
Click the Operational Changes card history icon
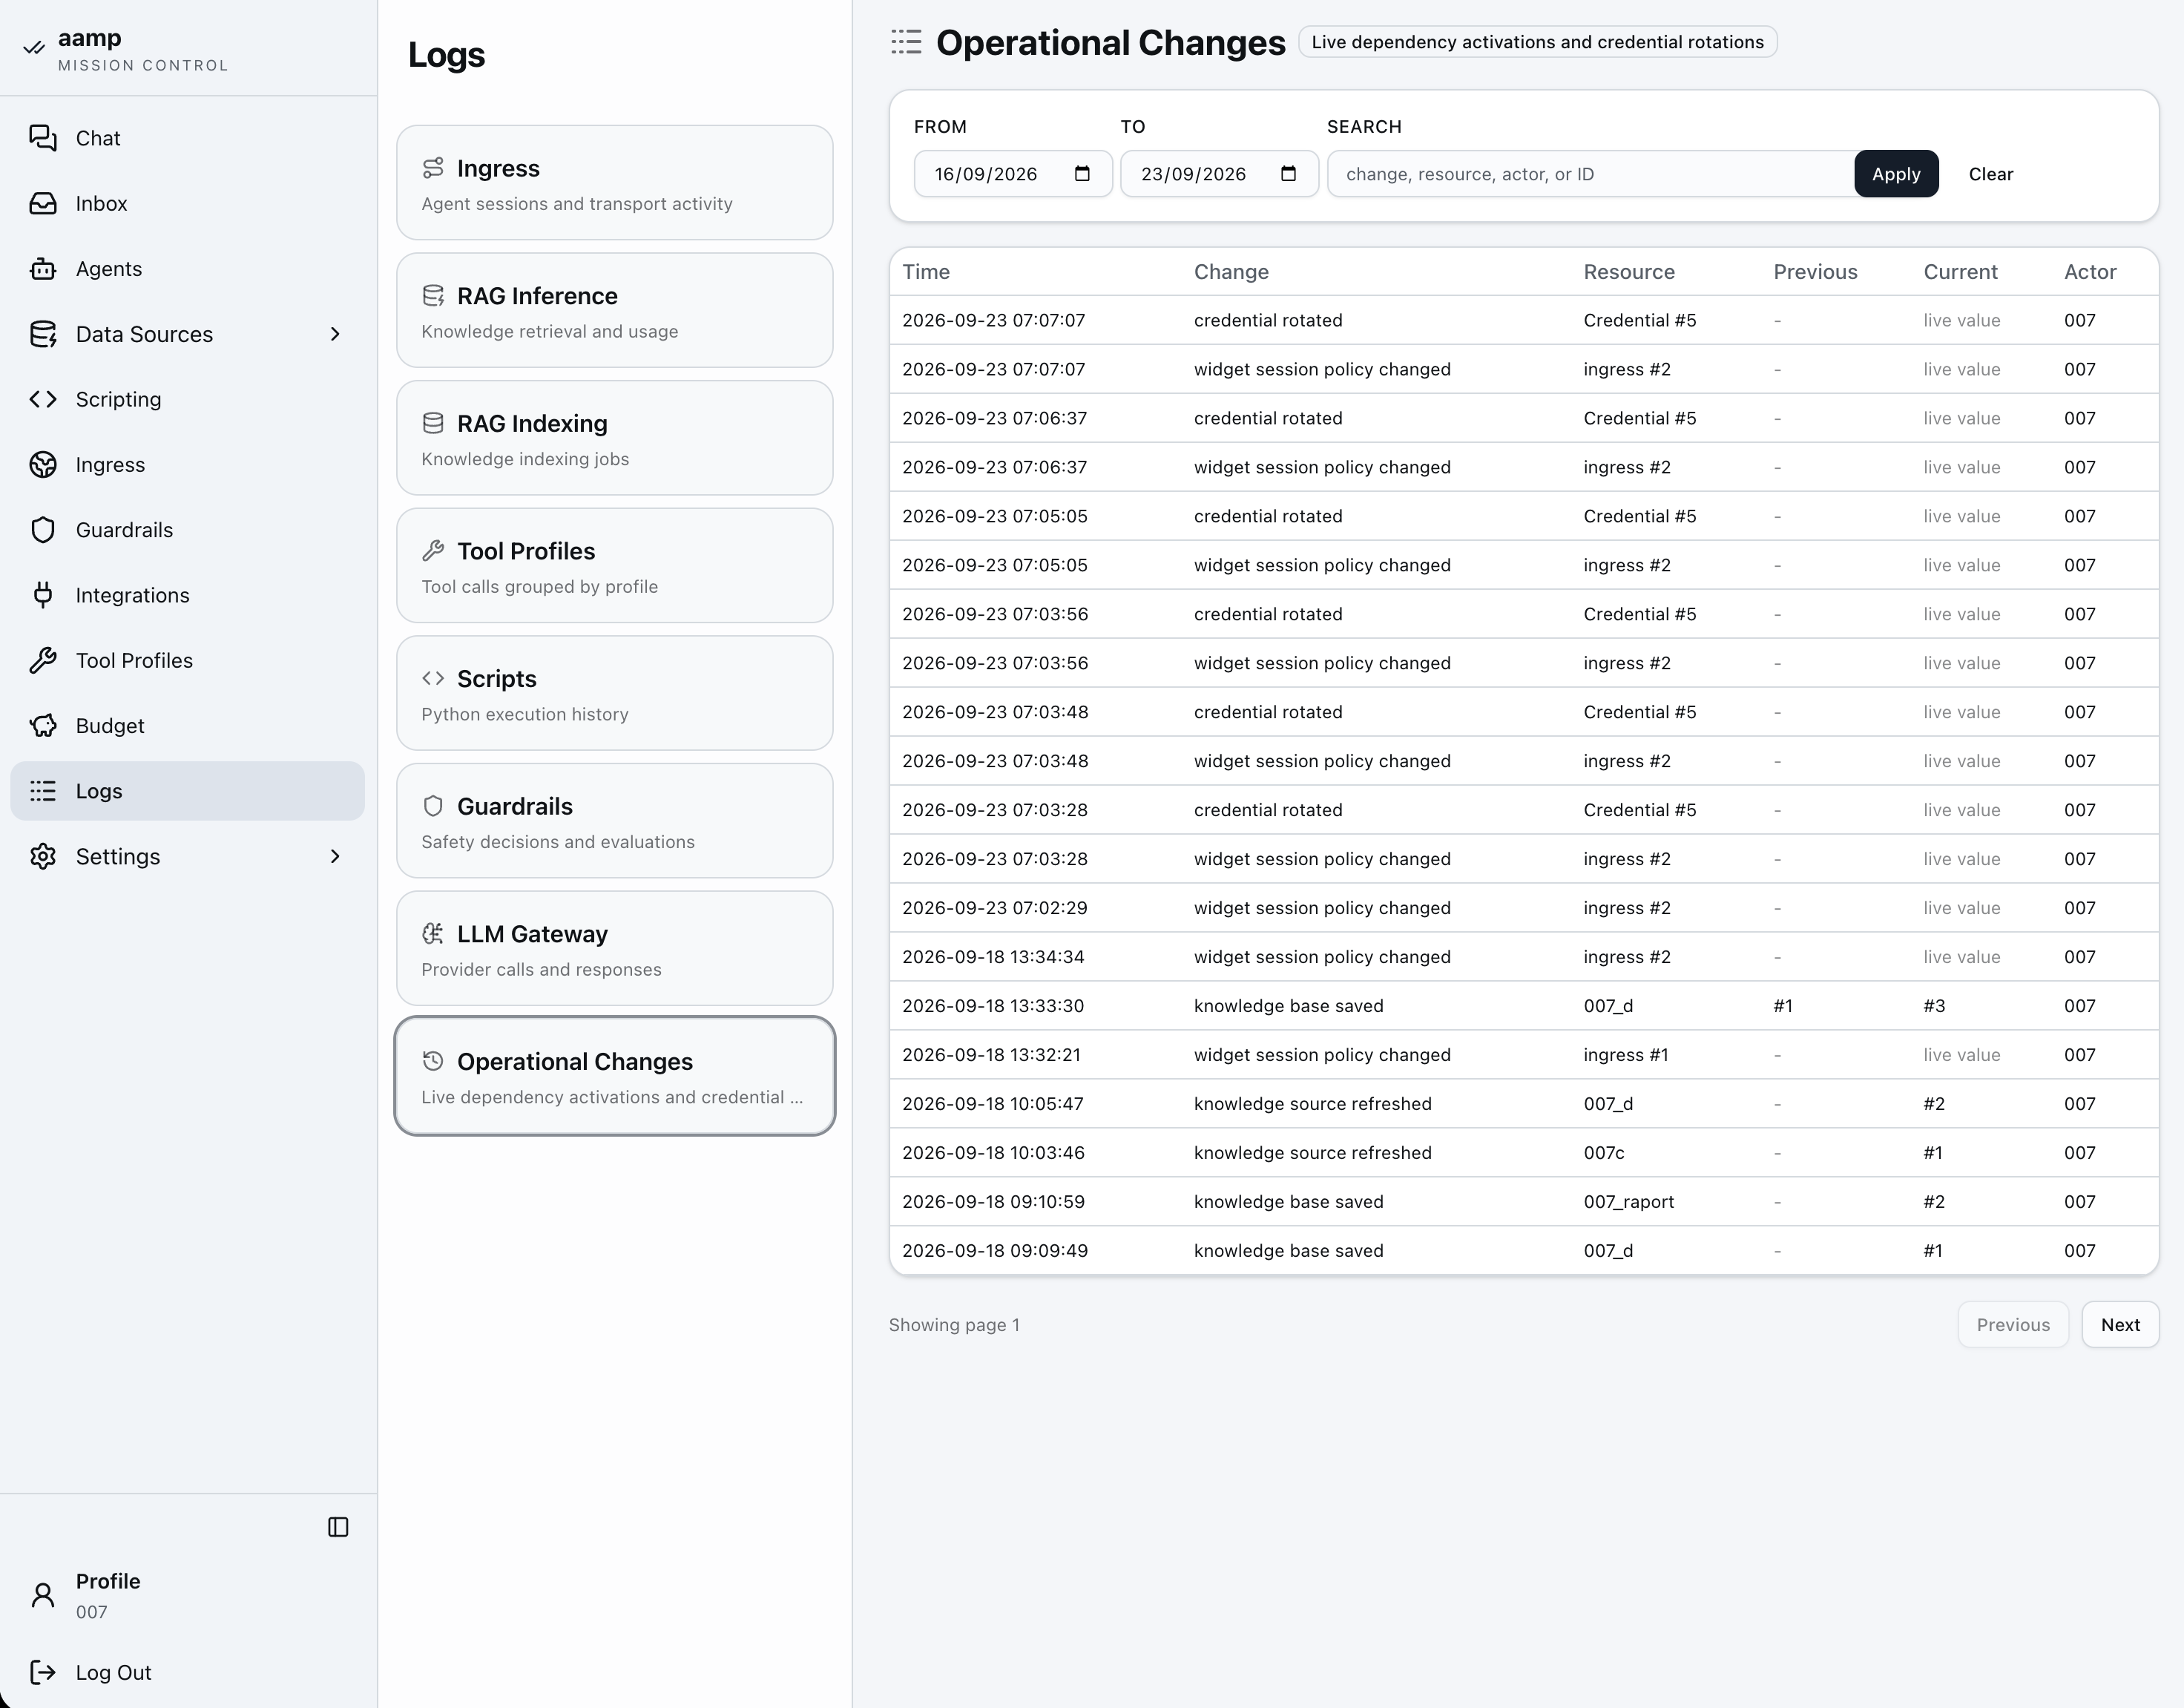tap(433, 1061)
